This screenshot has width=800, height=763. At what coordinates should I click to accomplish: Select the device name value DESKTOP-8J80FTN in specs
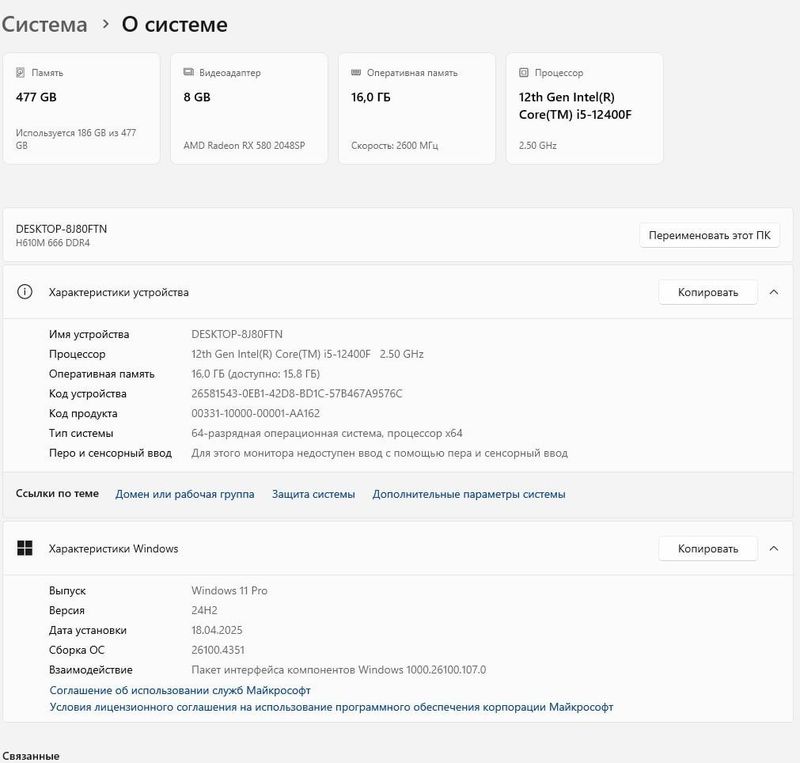(237, 334)
